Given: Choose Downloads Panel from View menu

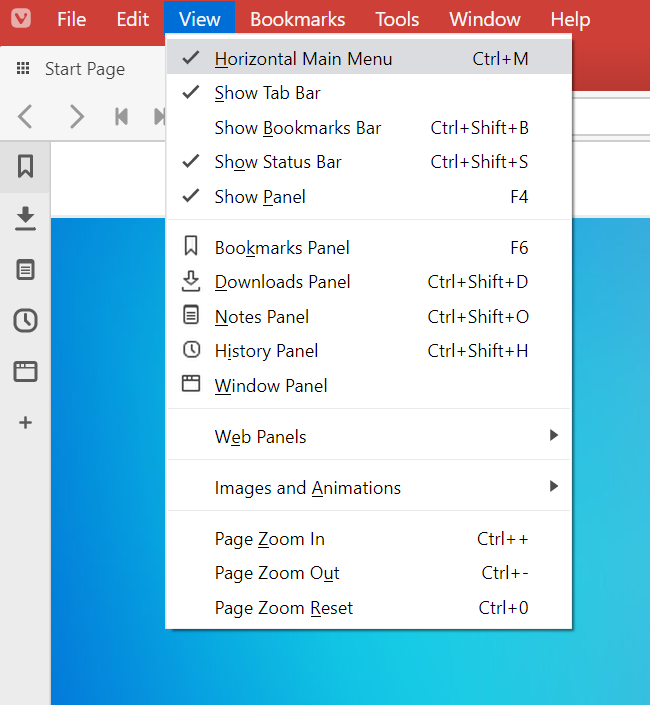Looking at the screenshot, I should click(369, 282).
